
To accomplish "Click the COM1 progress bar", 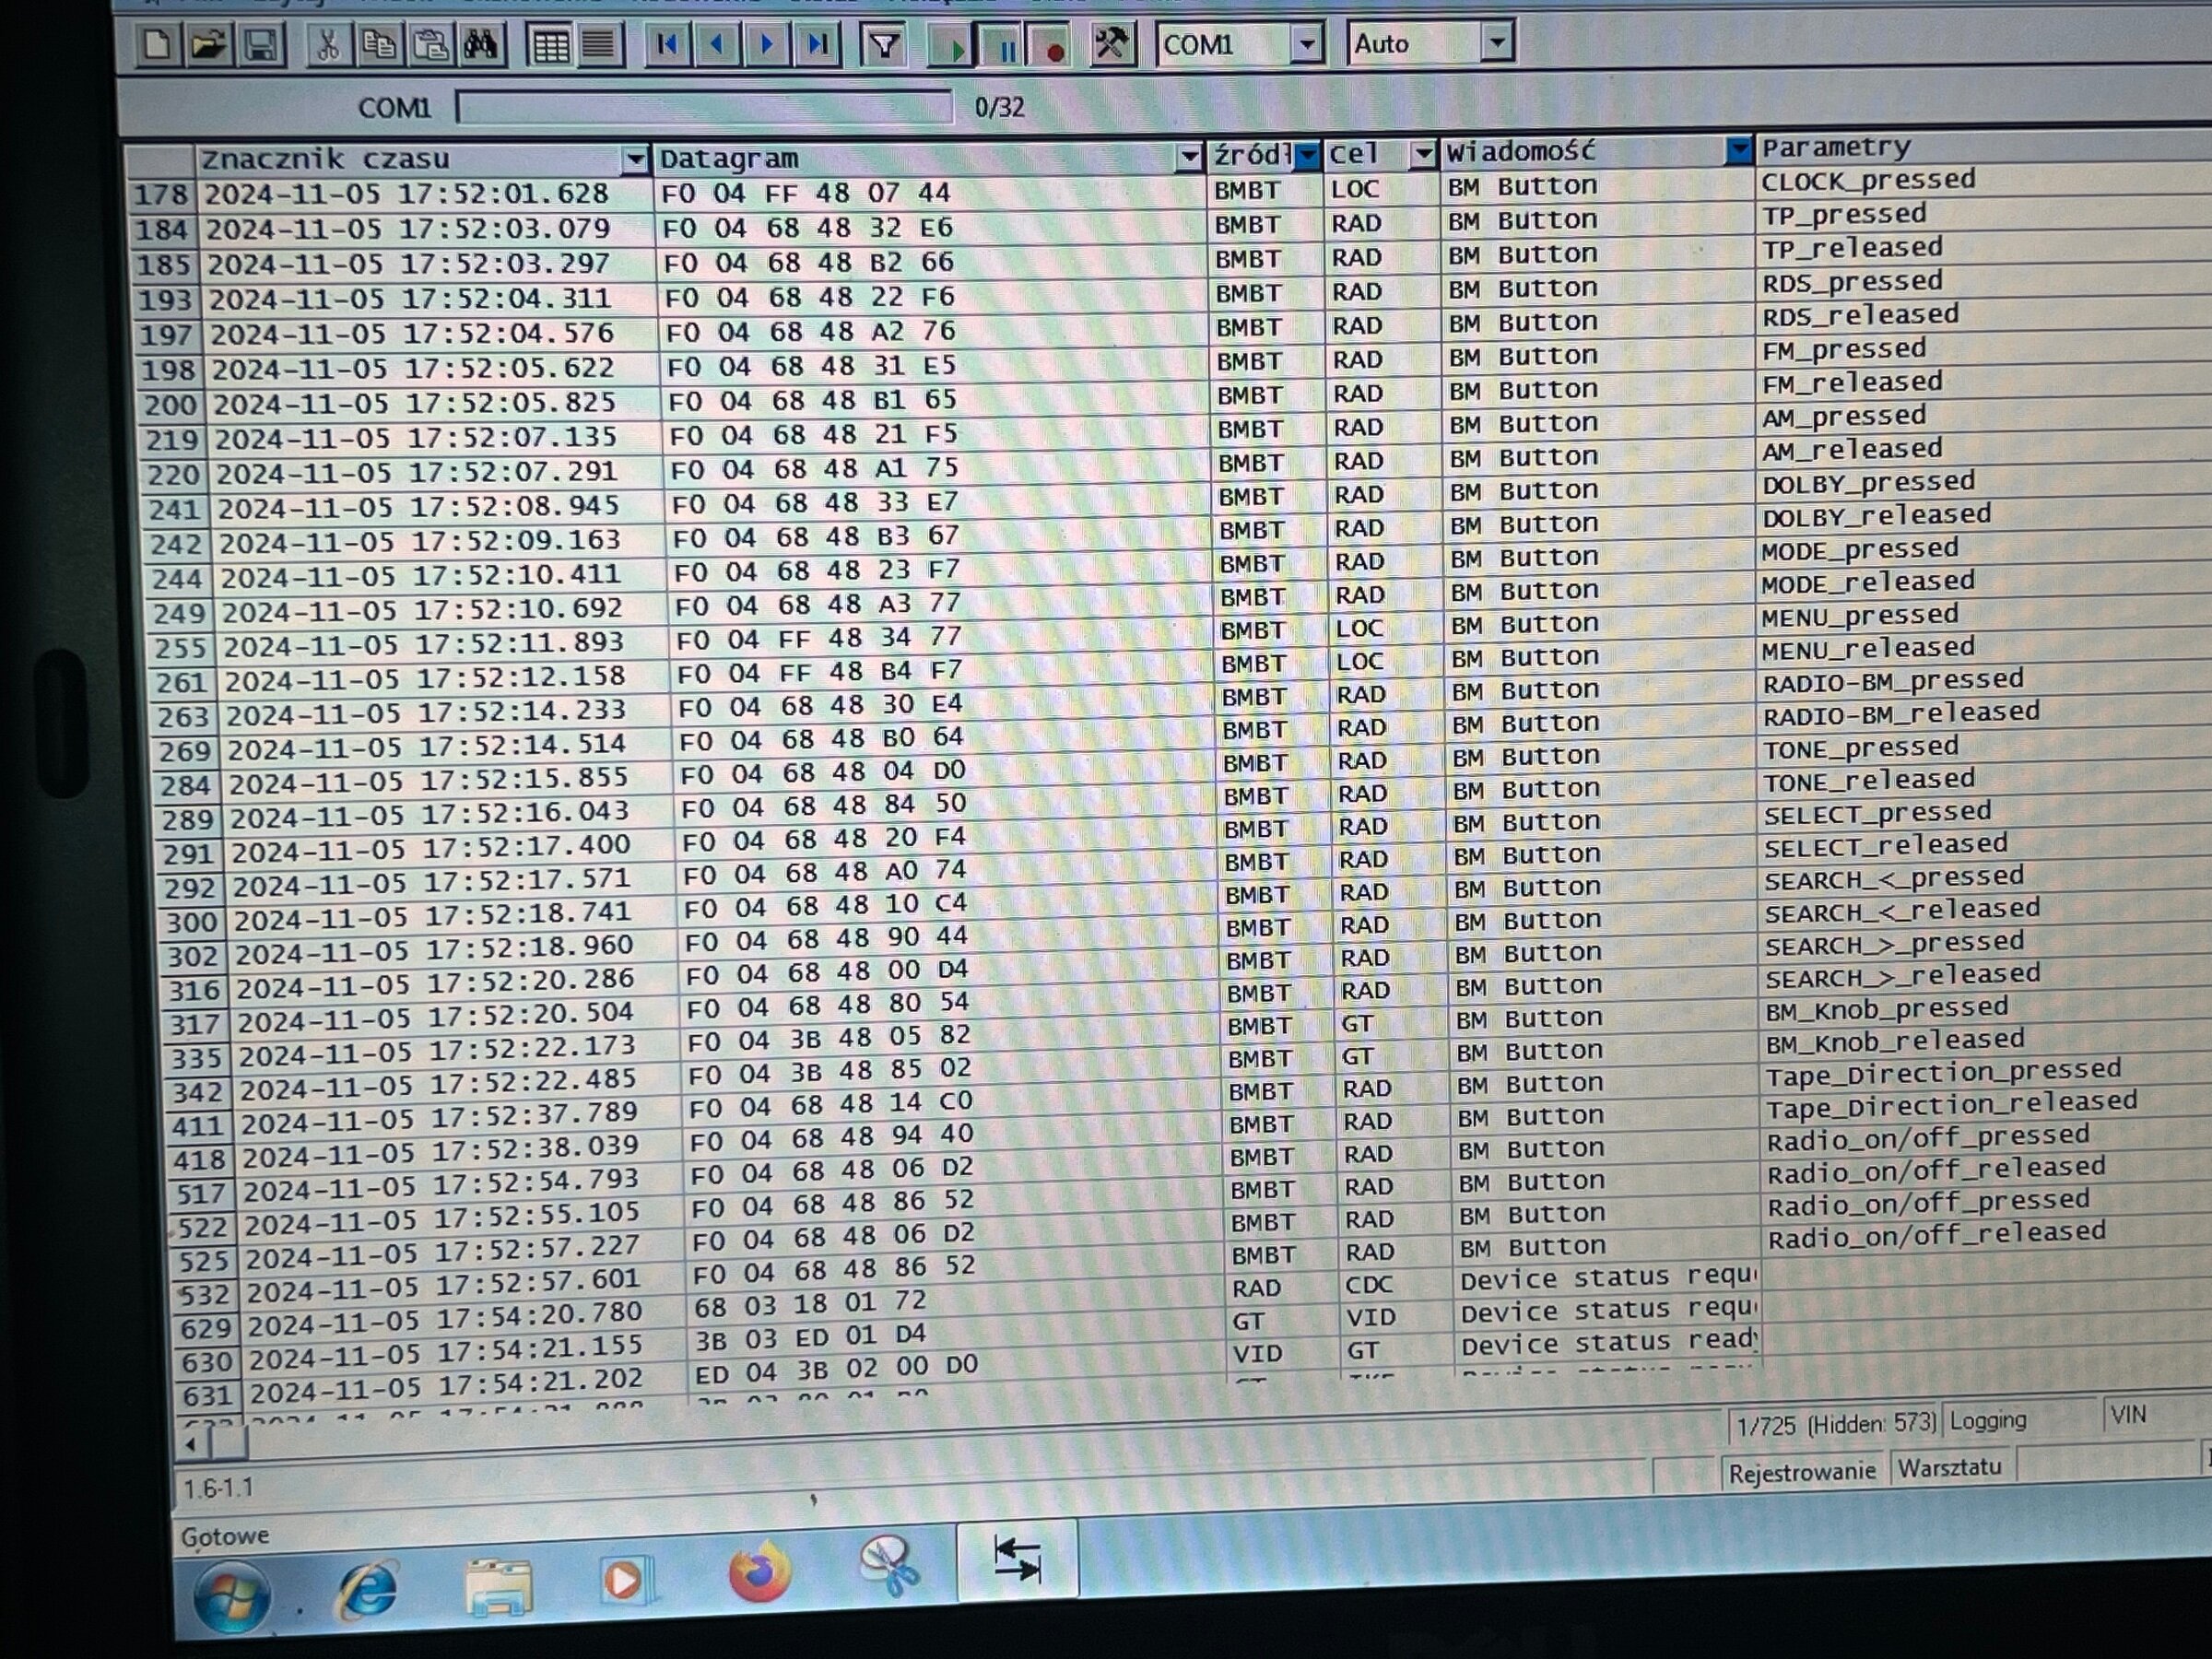I will pyautogui.click(x=704, y=106).
